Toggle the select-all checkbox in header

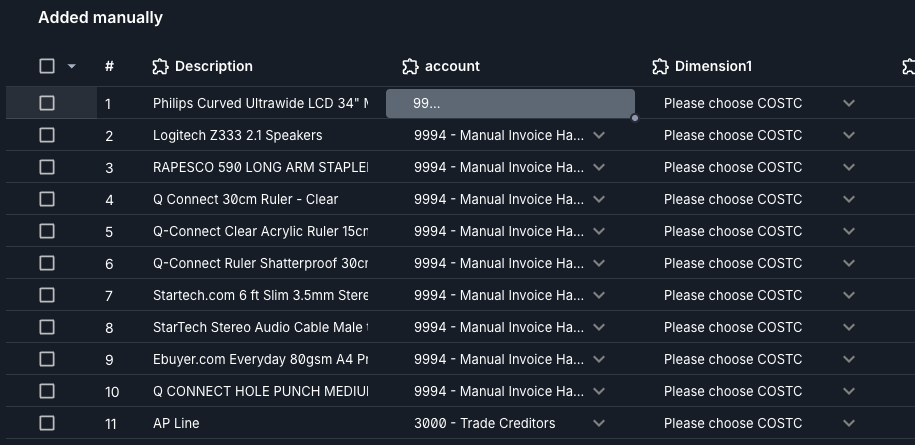click(x=47, y=66)
